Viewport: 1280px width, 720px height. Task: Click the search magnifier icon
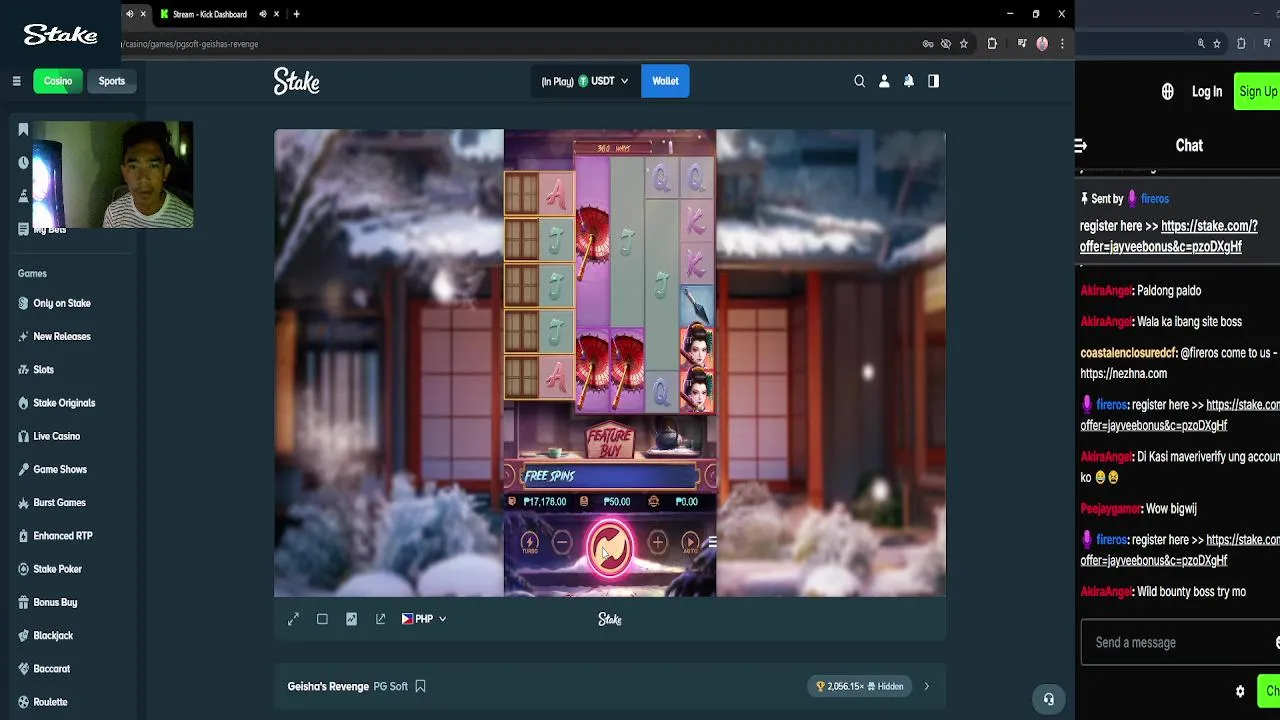click(x=859, y=81)
